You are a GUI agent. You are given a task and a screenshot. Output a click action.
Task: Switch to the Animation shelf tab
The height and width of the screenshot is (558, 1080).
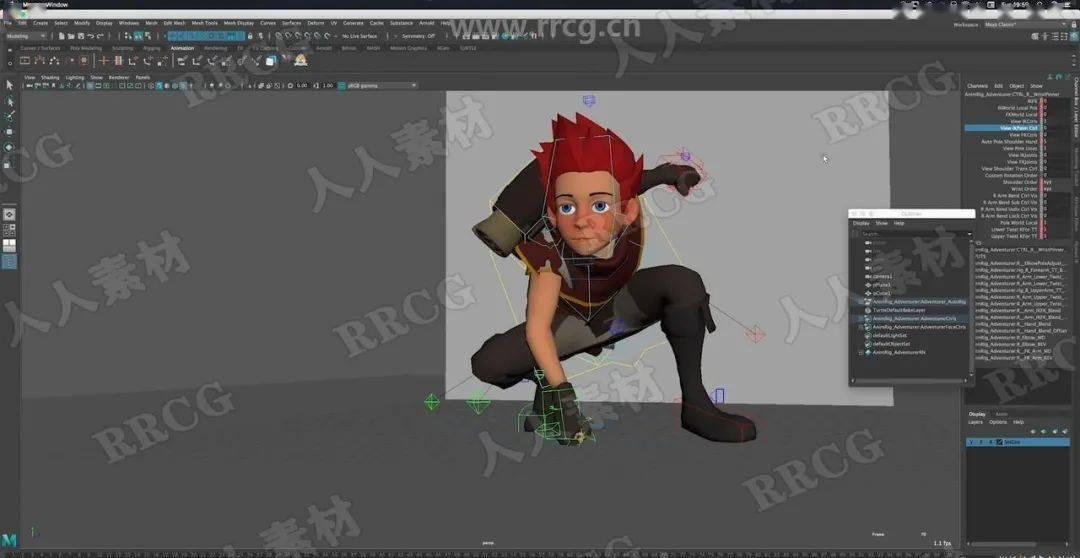tap(182, 48)
